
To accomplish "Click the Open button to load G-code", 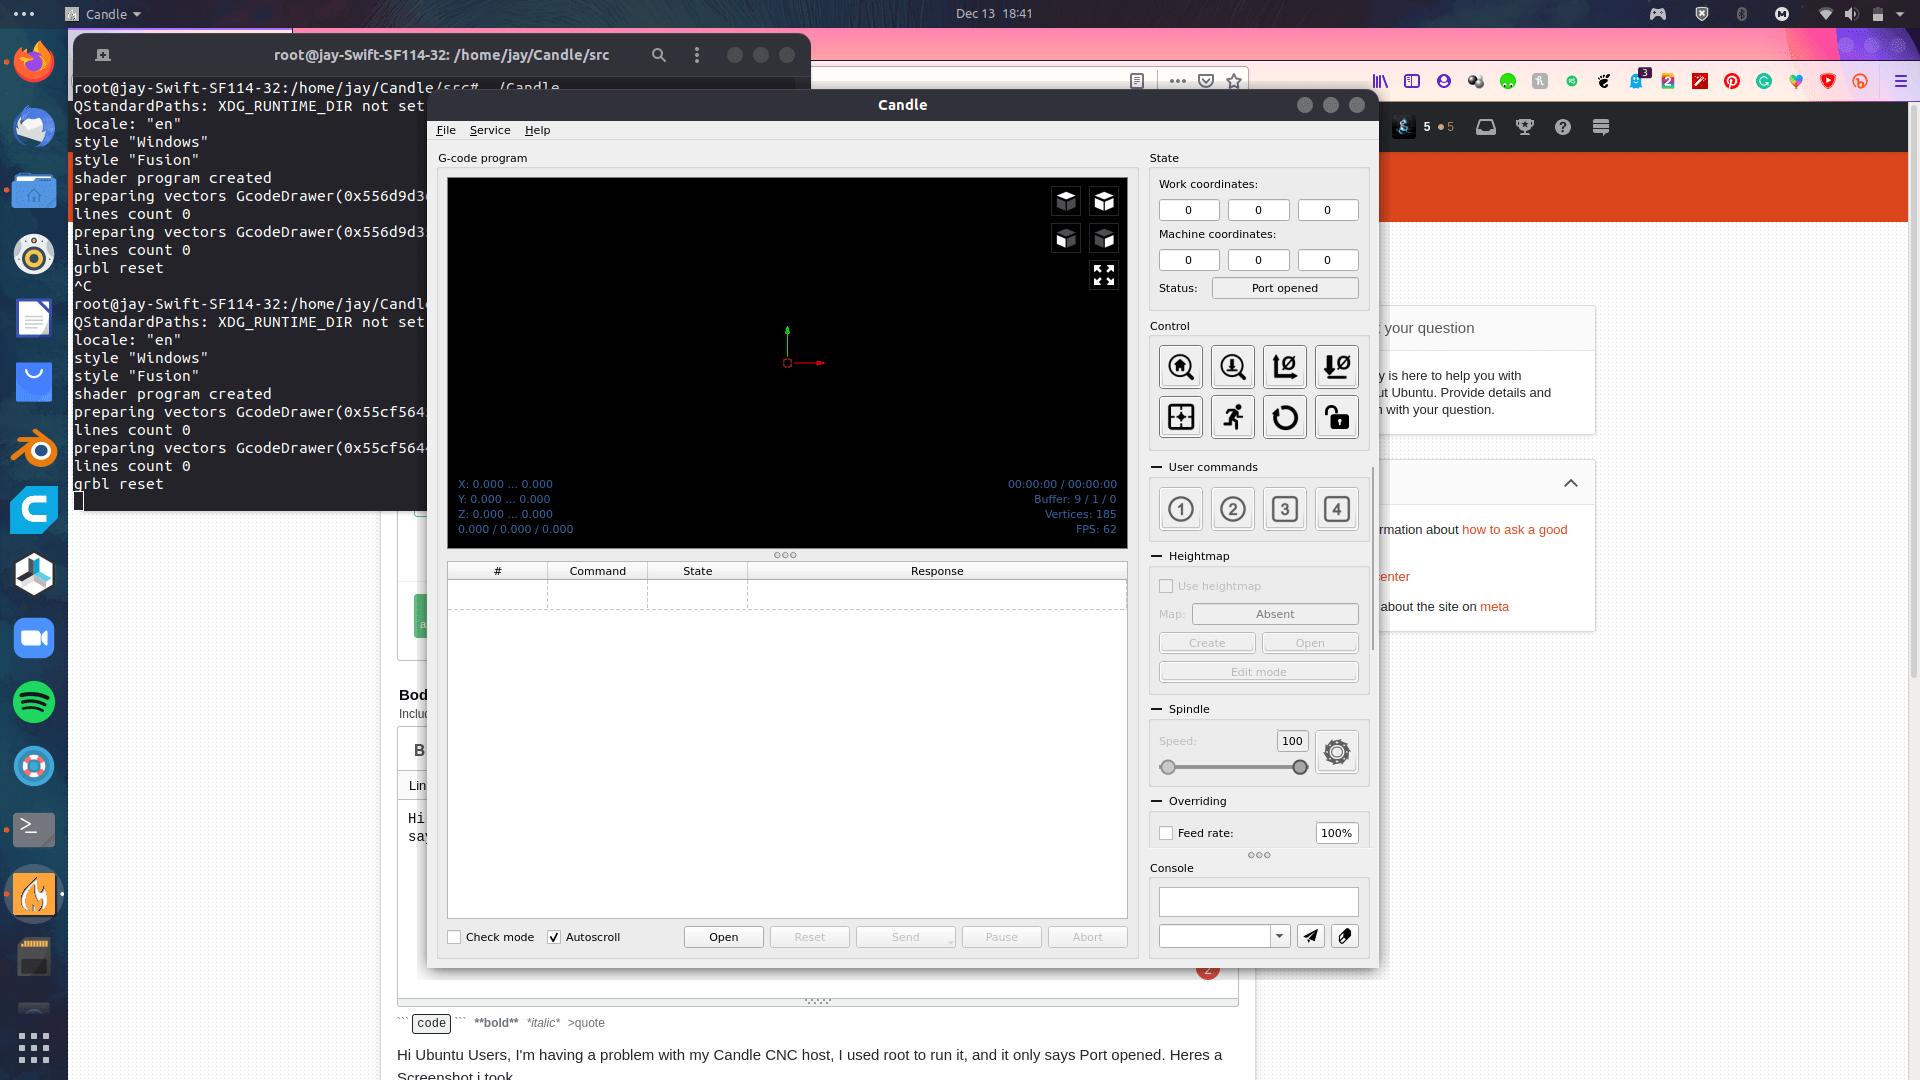I will [723, 936].
